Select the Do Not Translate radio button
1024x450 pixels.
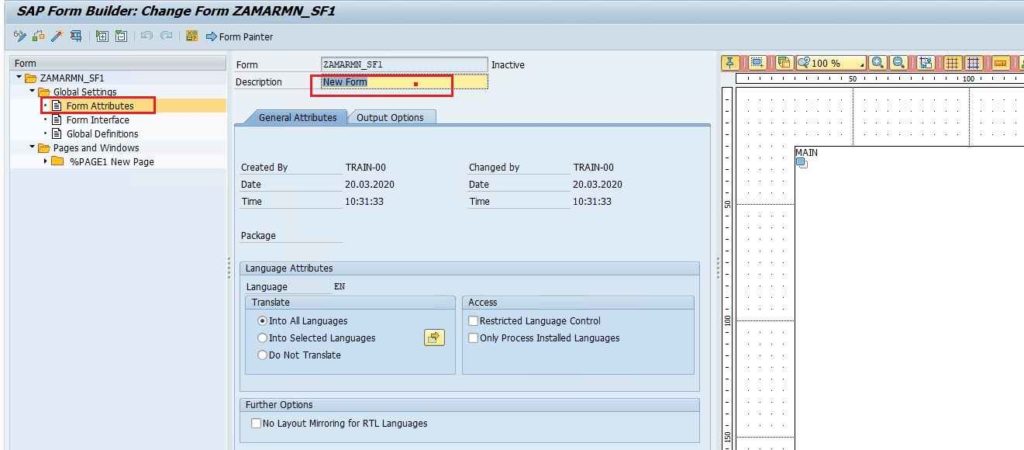pyautogui.click(x=263, y=355)
